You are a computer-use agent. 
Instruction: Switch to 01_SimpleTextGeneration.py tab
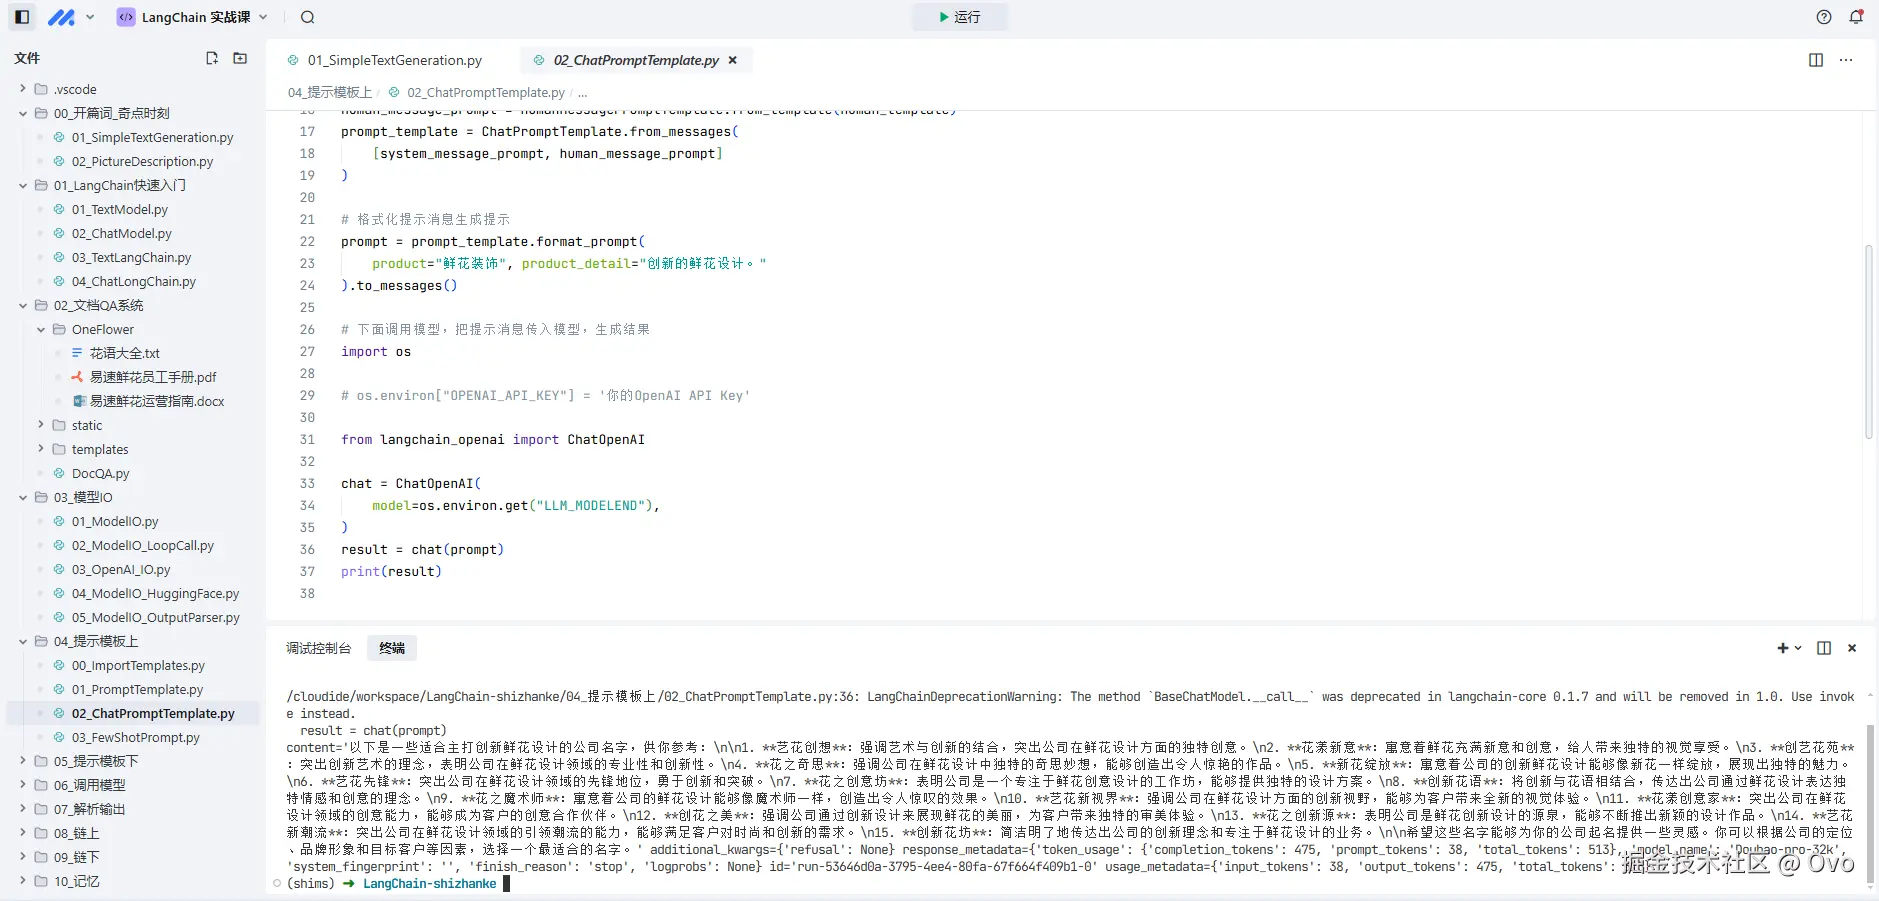(394, 60)
